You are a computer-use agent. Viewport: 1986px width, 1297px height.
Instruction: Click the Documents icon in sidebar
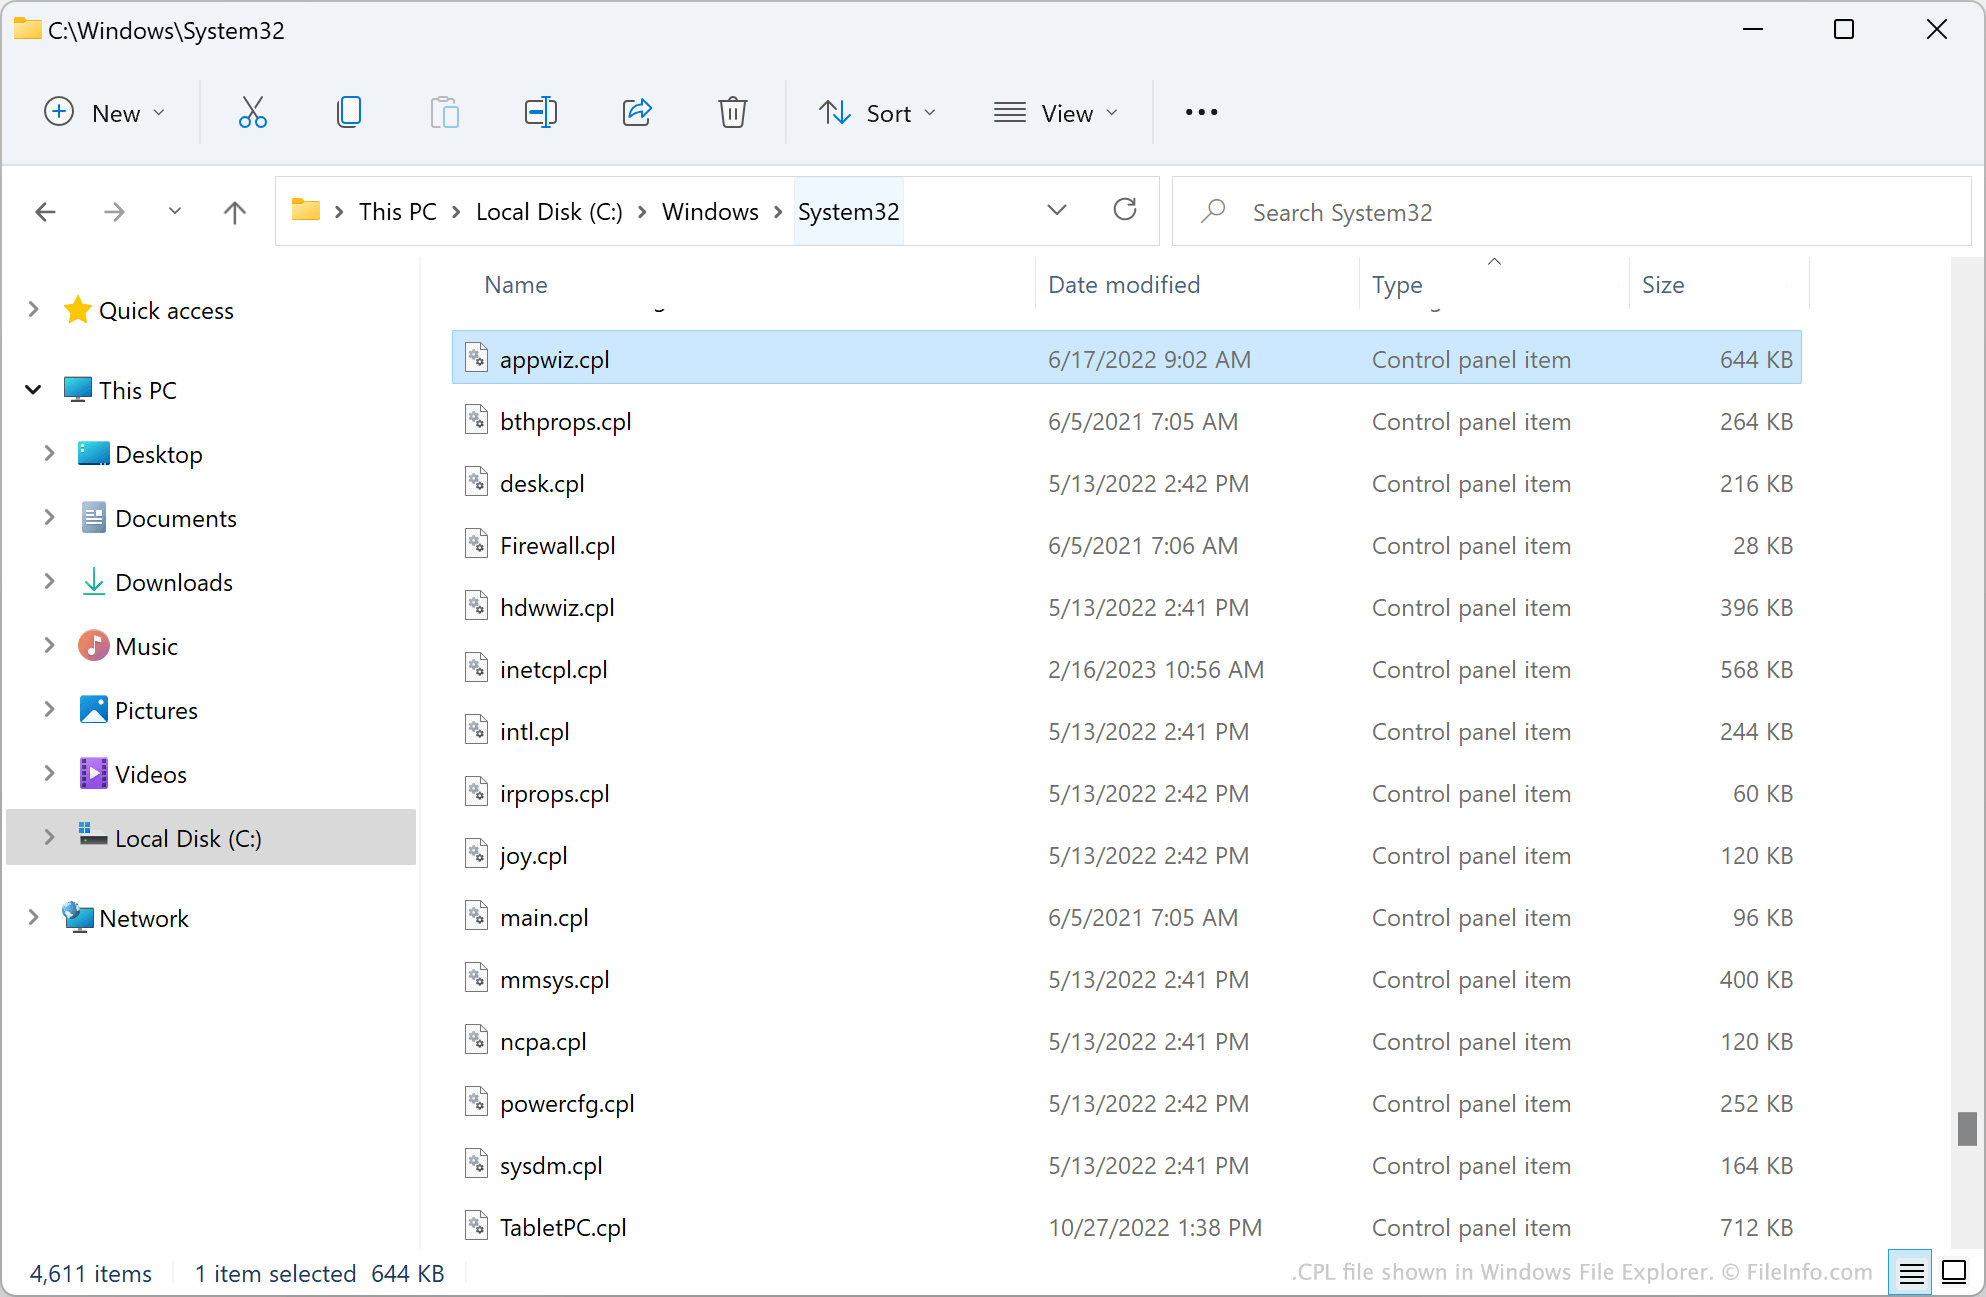point(94,518)
